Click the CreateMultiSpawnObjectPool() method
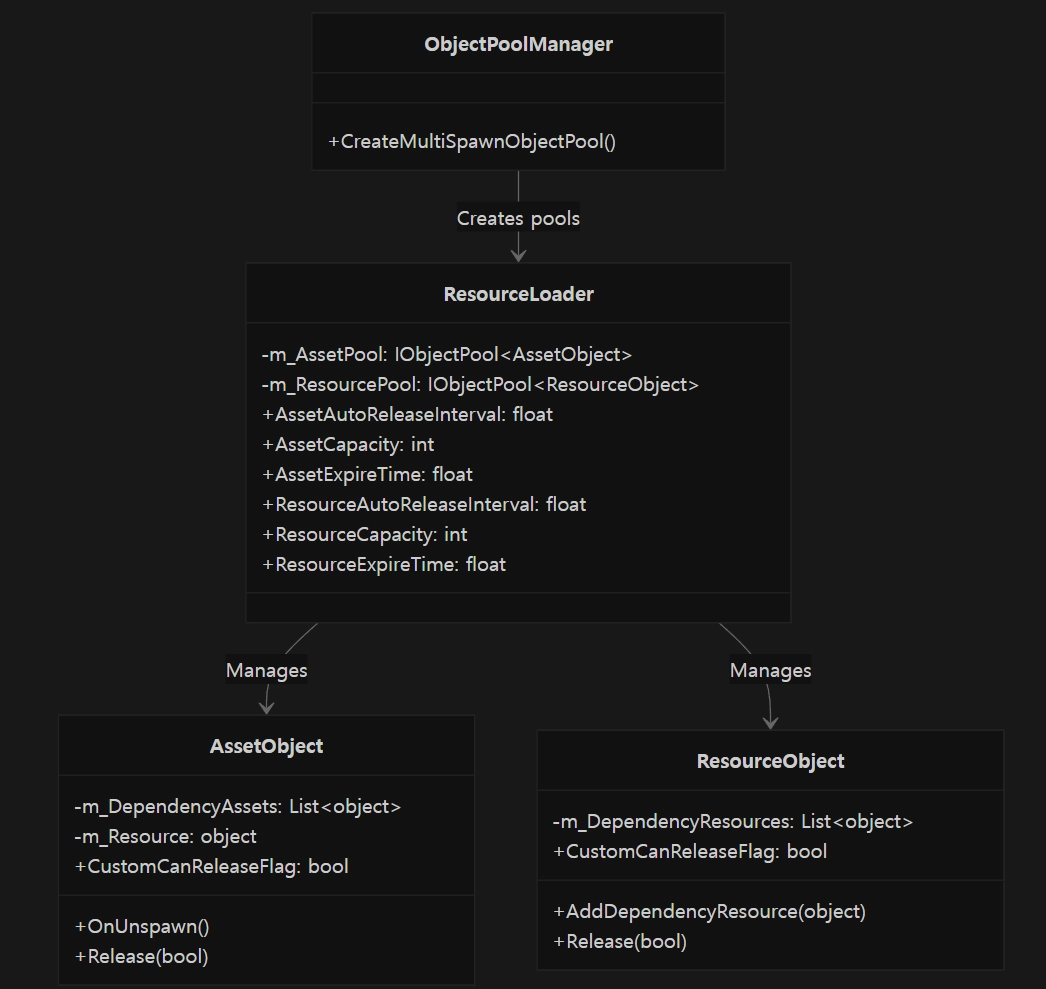The height and width of the screenshot is (989, 1046). click(472, 141)
